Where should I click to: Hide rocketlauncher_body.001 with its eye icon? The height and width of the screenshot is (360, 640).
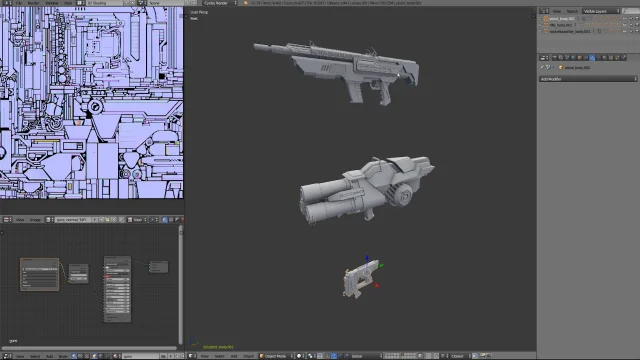624,31
